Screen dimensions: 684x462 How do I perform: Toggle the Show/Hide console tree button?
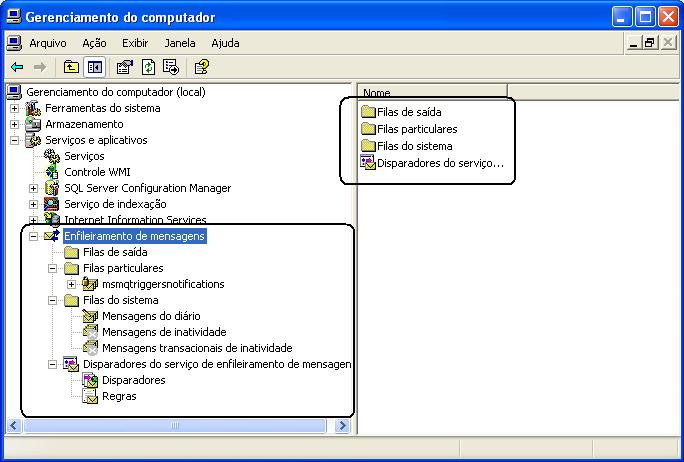coord(94,67)
